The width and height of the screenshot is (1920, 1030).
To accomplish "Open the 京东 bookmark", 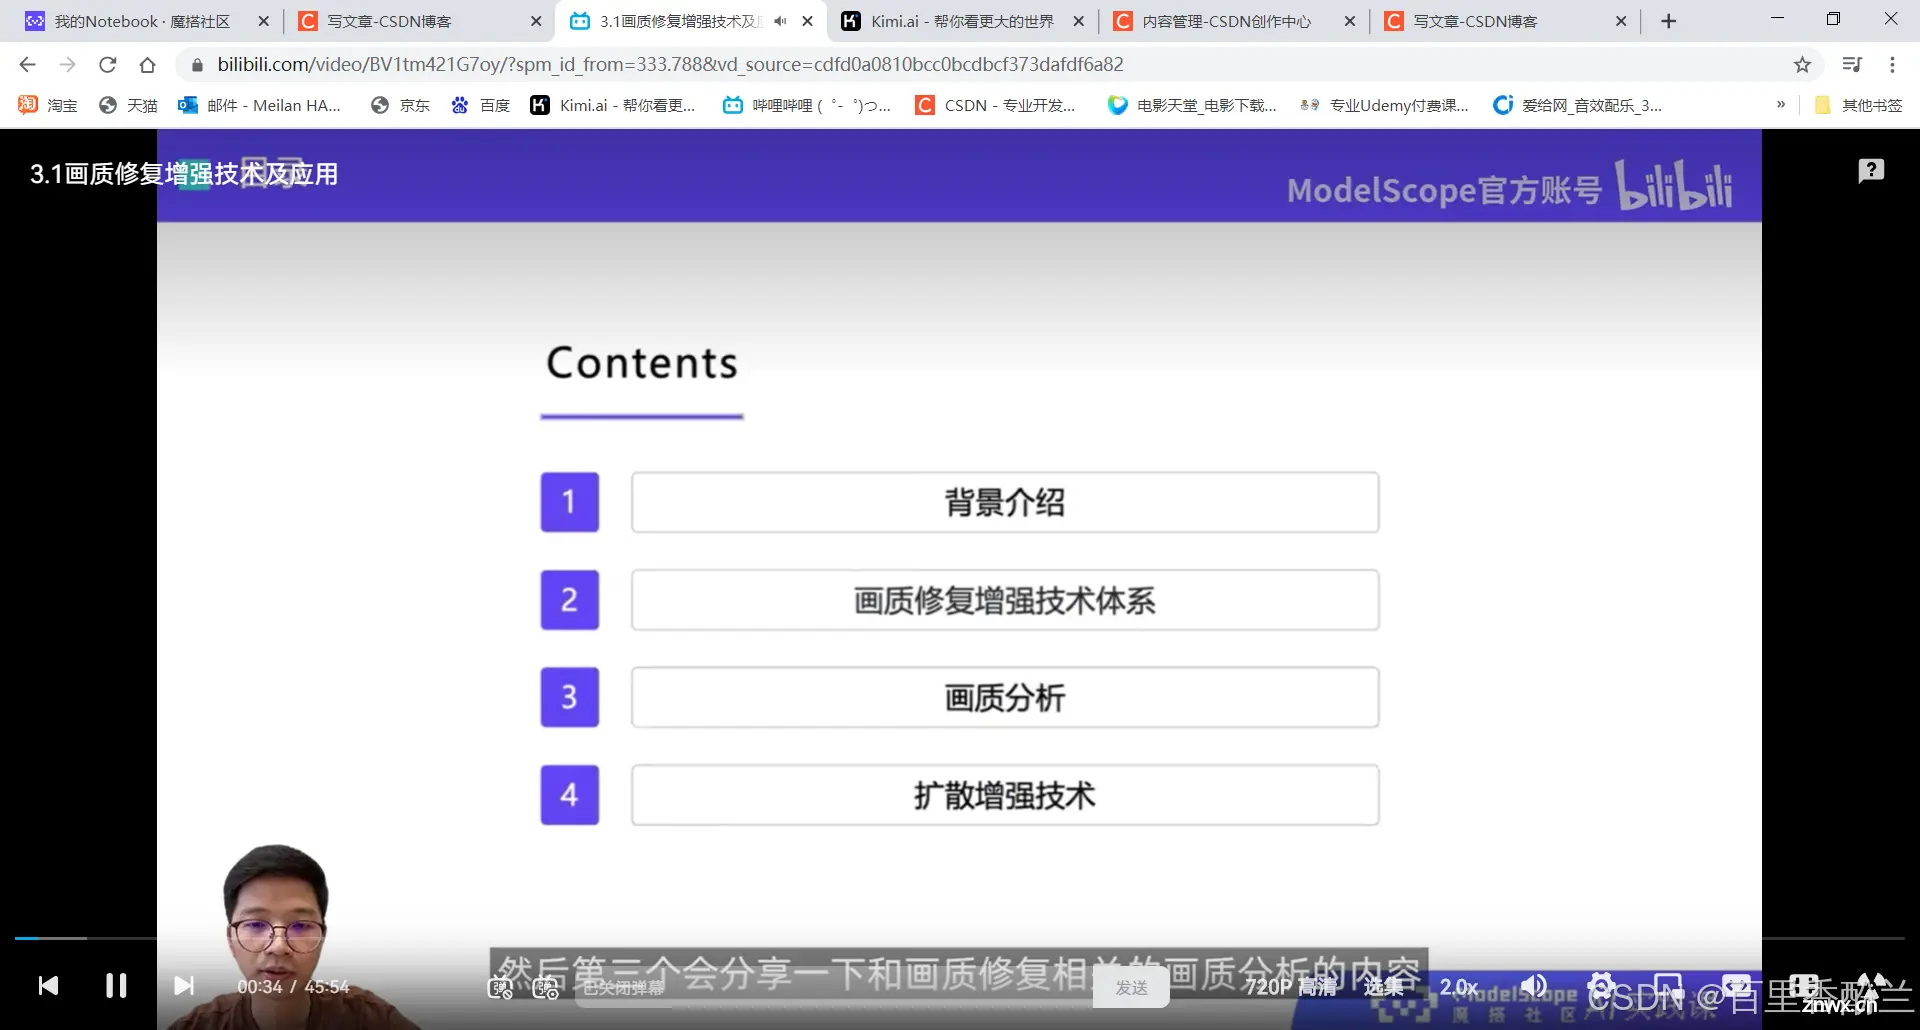I will click(400, 105).
